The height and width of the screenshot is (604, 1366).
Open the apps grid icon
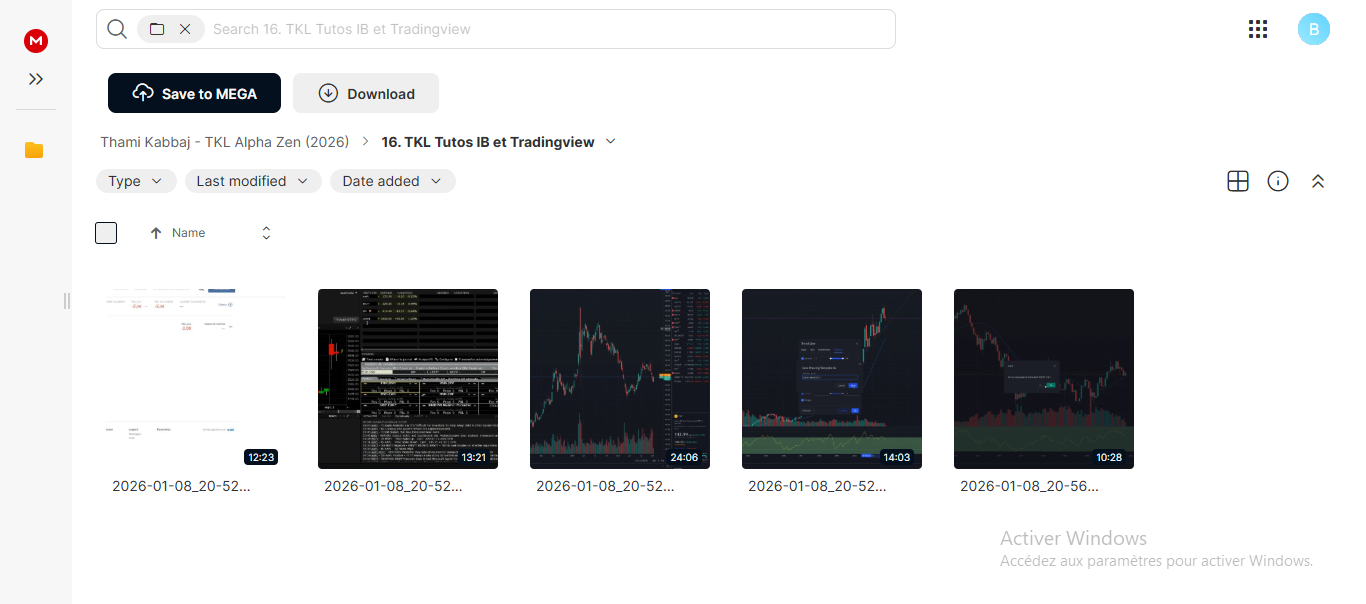click(1258, 29)
